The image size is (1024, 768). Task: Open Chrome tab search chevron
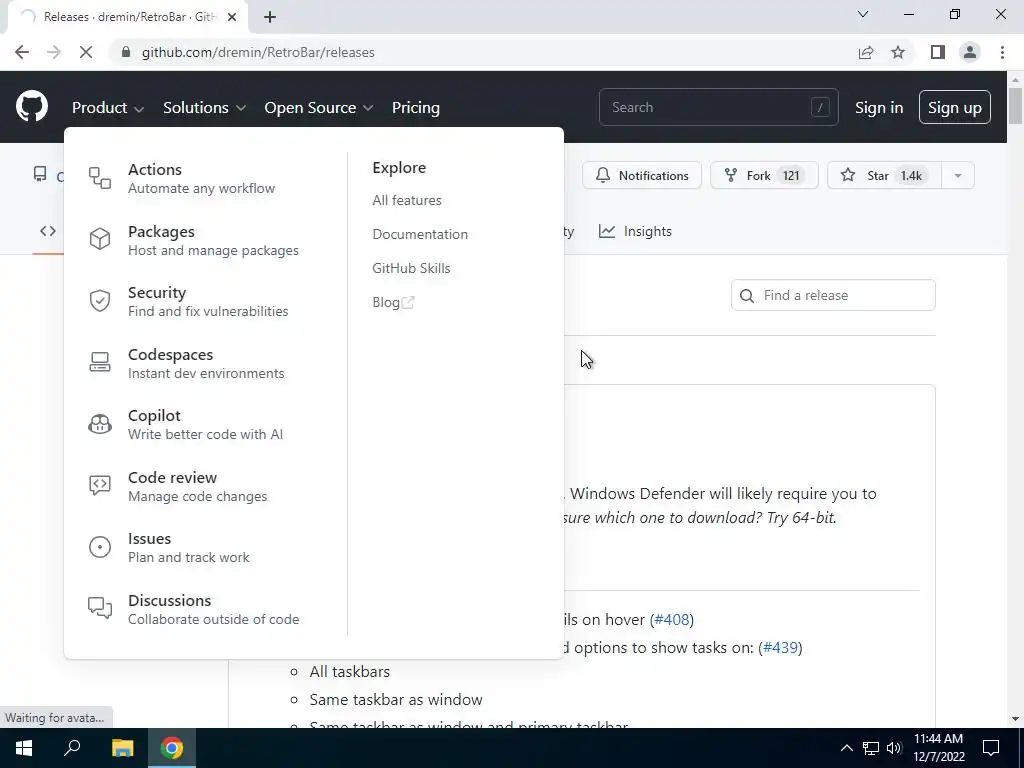click(863, 14)
